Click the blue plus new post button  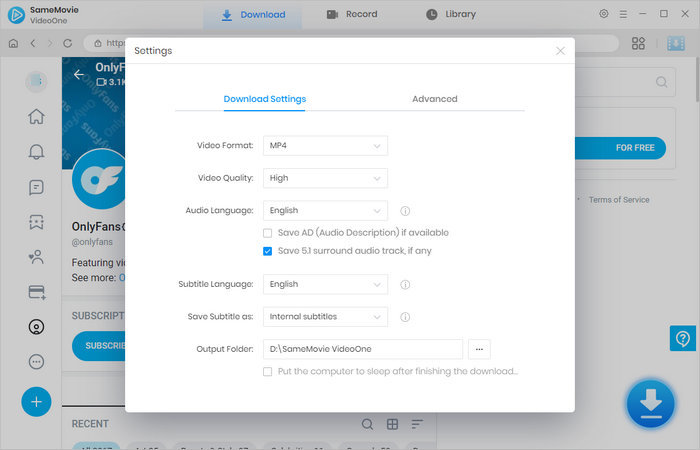pyautogui.click(x=36, y=402)
